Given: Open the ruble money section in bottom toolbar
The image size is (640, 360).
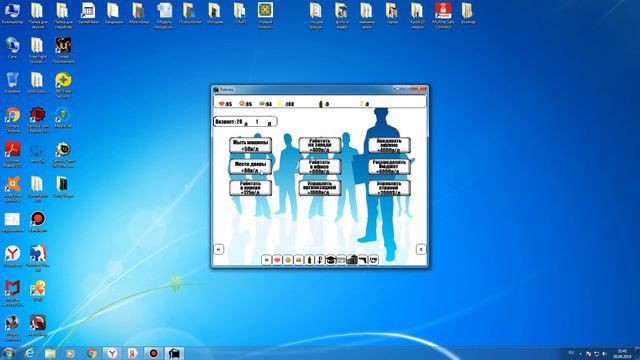Looking at the screenshot, I should 320,260.
